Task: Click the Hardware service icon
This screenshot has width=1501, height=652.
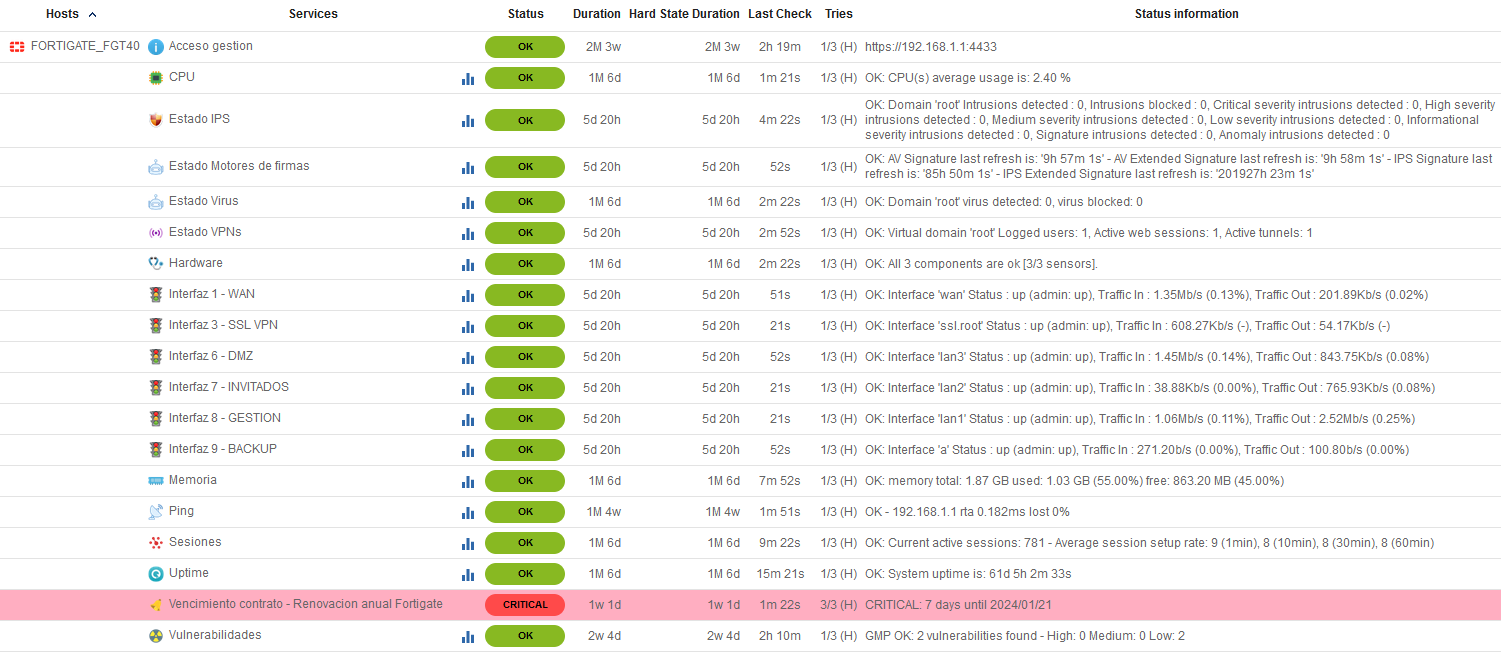Action: pyautogui.click(x=156, y=264)
